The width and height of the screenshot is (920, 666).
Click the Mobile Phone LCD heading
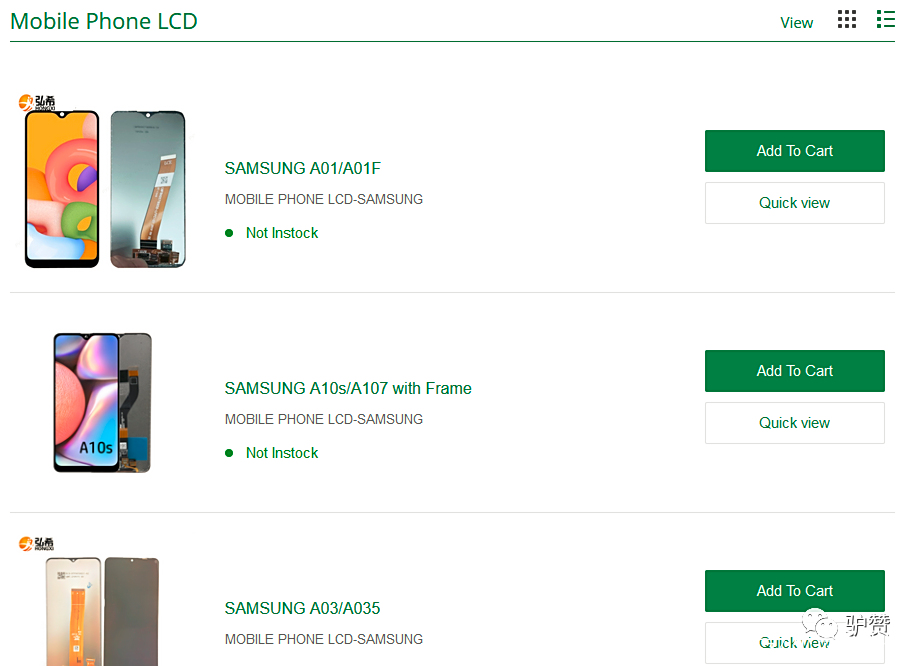[104, 21]
